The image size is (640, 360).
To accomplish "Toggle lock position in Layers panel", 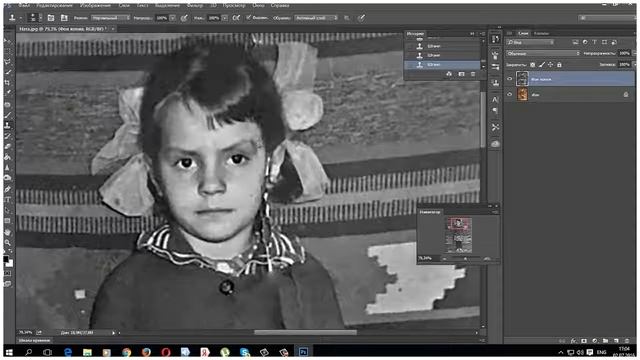I will 551,64.
